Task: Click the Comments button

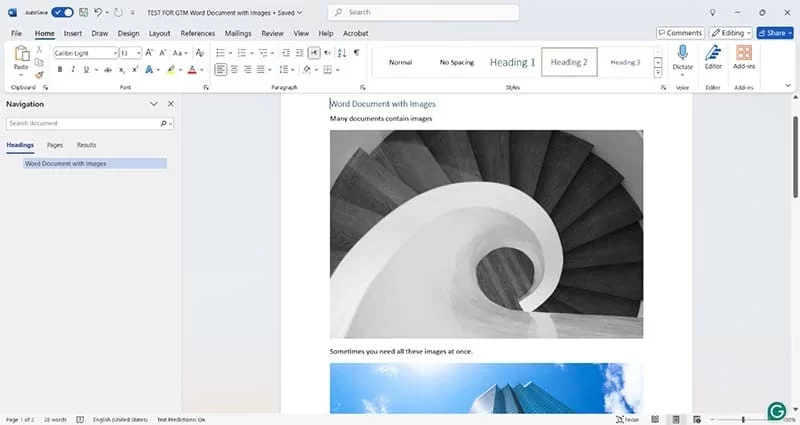Action: 680,33
